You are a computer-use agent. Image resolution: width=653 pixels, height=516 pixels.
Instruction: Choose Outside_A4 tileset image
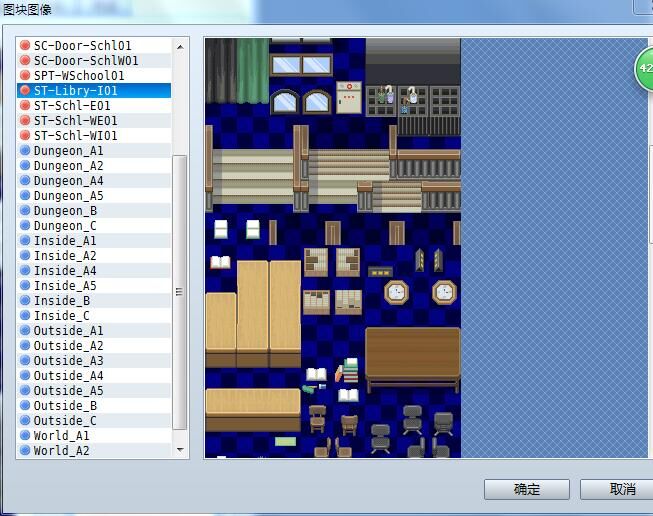pyautogui.click(x=94, y=375)
